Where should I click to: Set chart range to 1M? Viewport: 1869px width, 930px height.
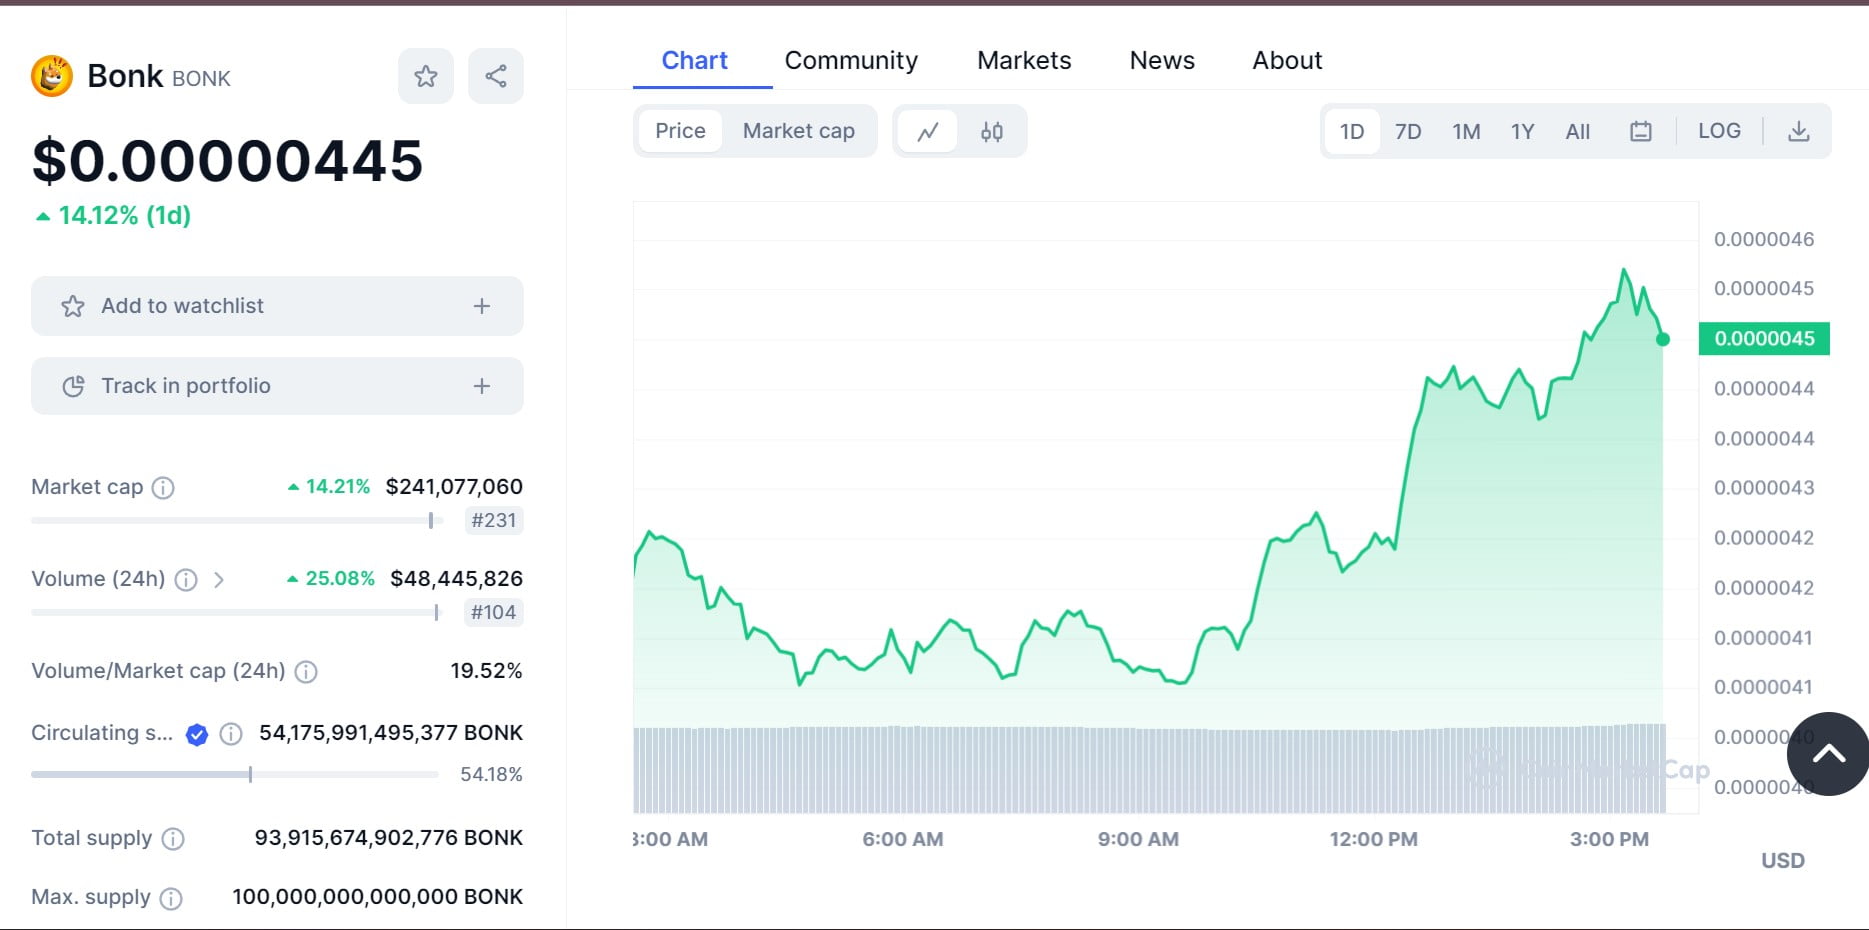pyautogui.click(x=1466, y=132)
